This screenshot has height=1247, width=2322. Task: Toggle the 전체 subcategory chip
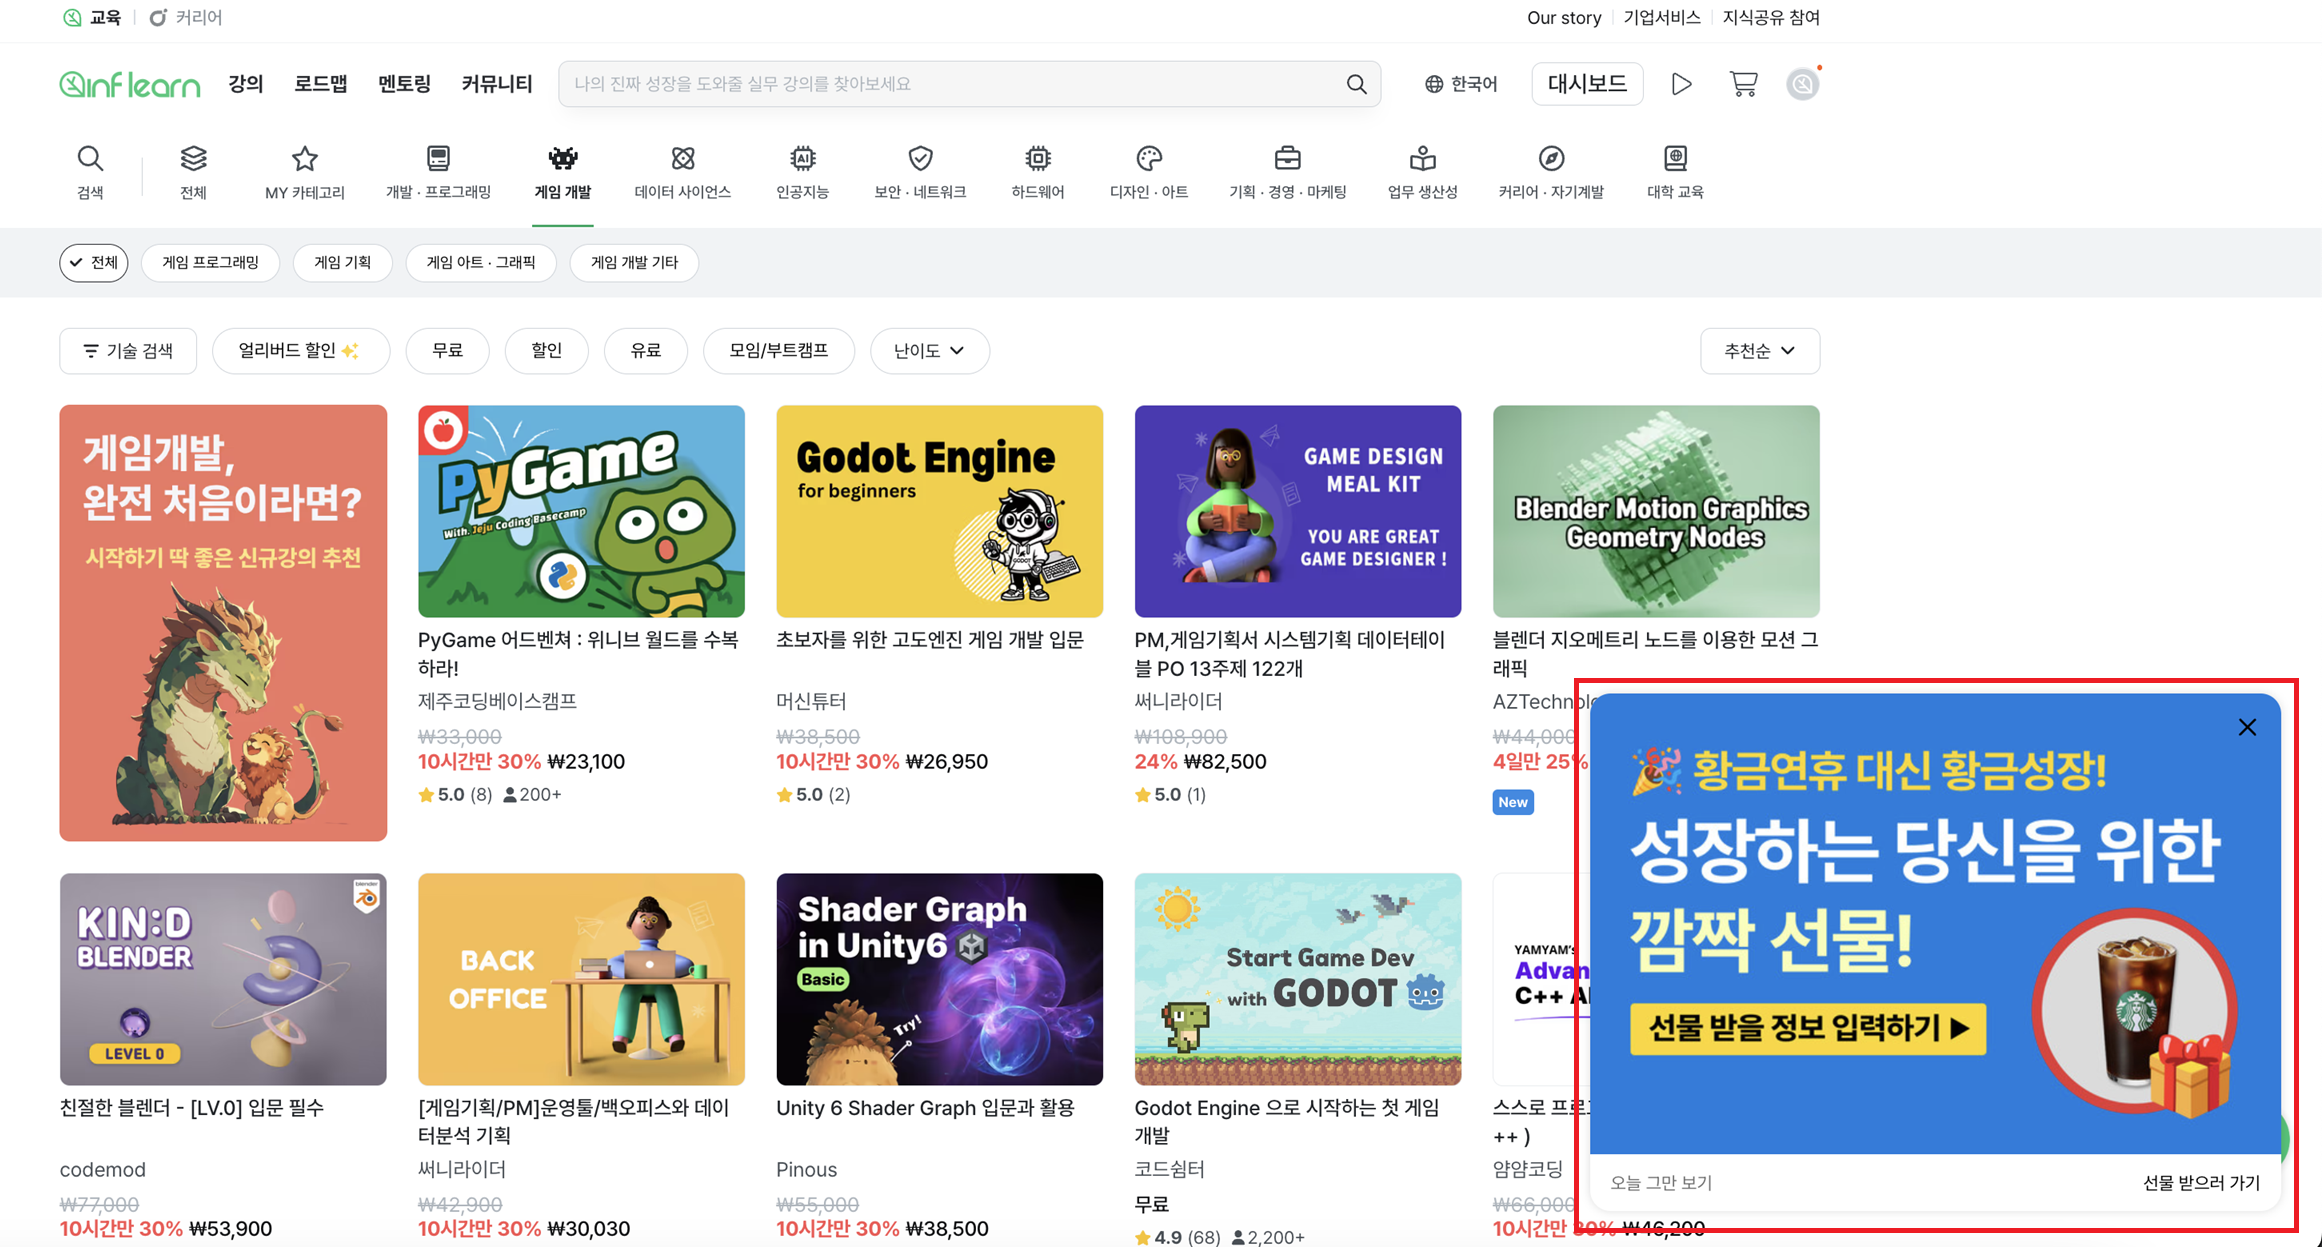point(94,263)
